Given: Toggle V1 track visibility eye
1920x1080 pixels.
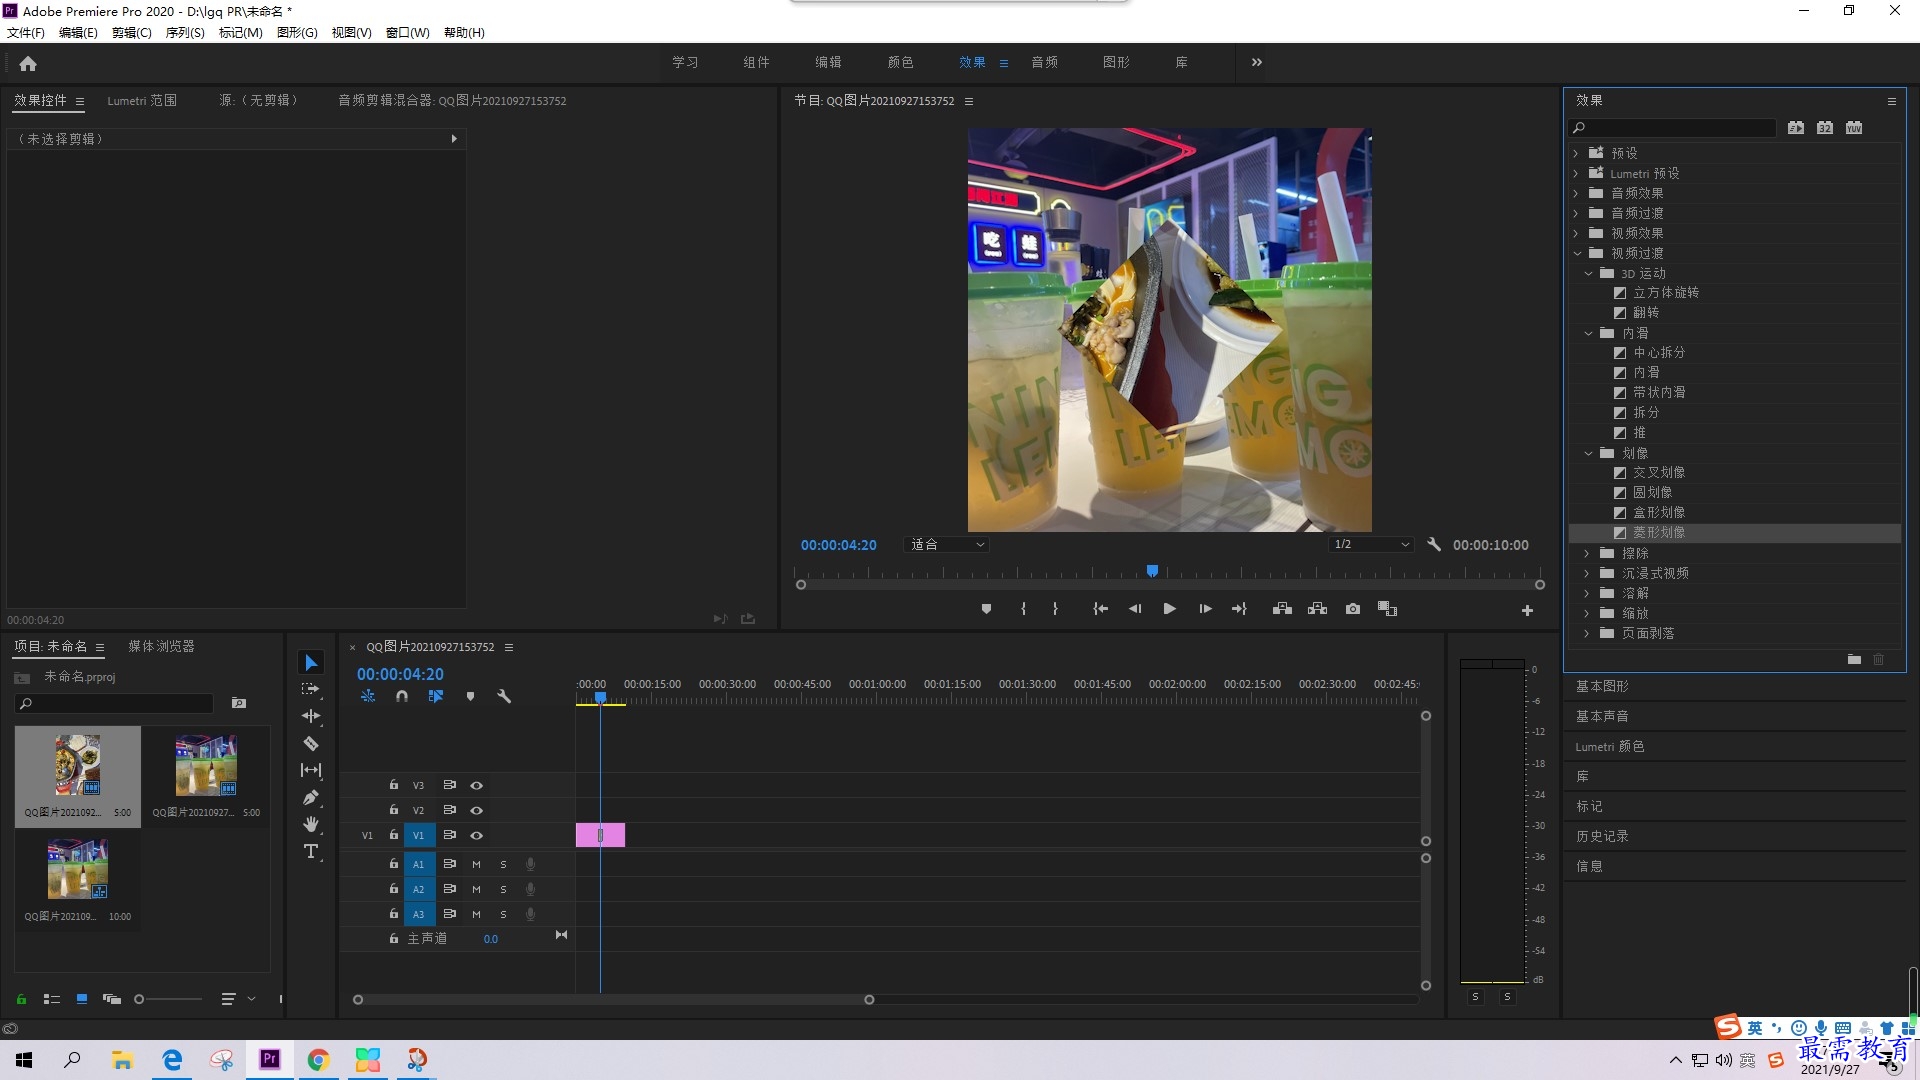Looking at the screenshot, I should click(477, 835).
